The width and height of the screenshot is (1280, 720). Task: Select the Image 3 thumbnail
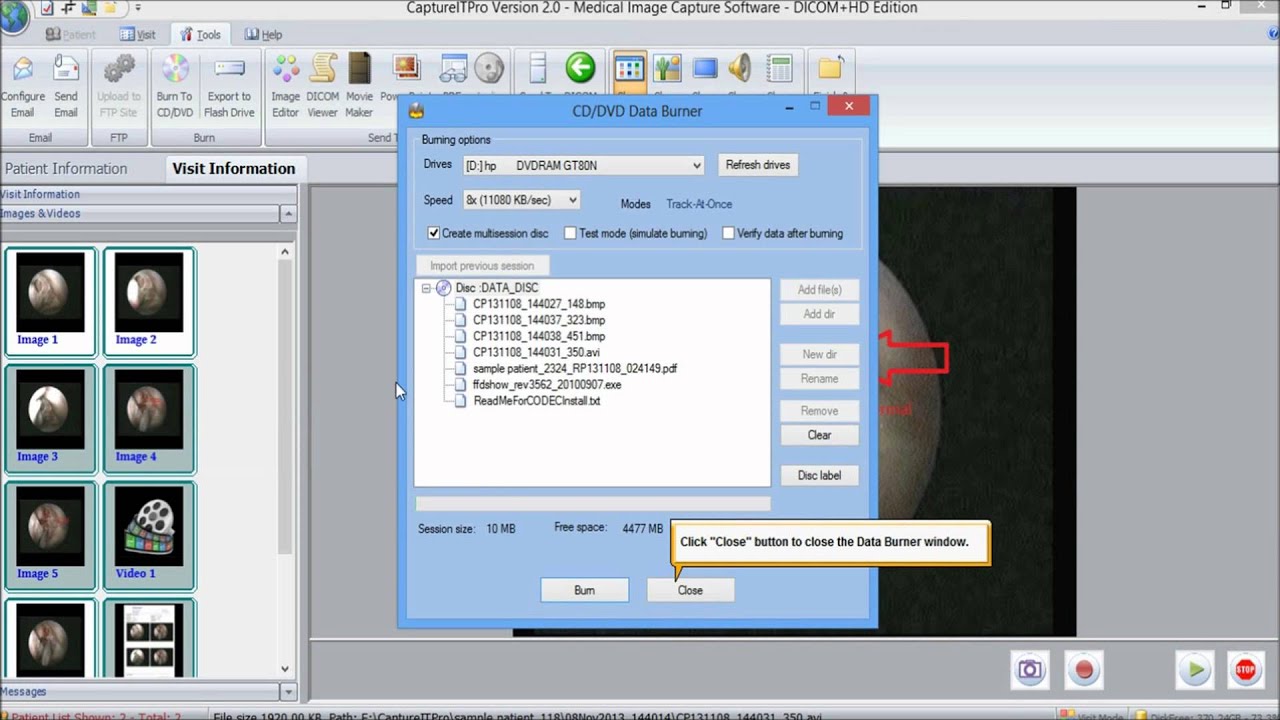tap(50, 417)
